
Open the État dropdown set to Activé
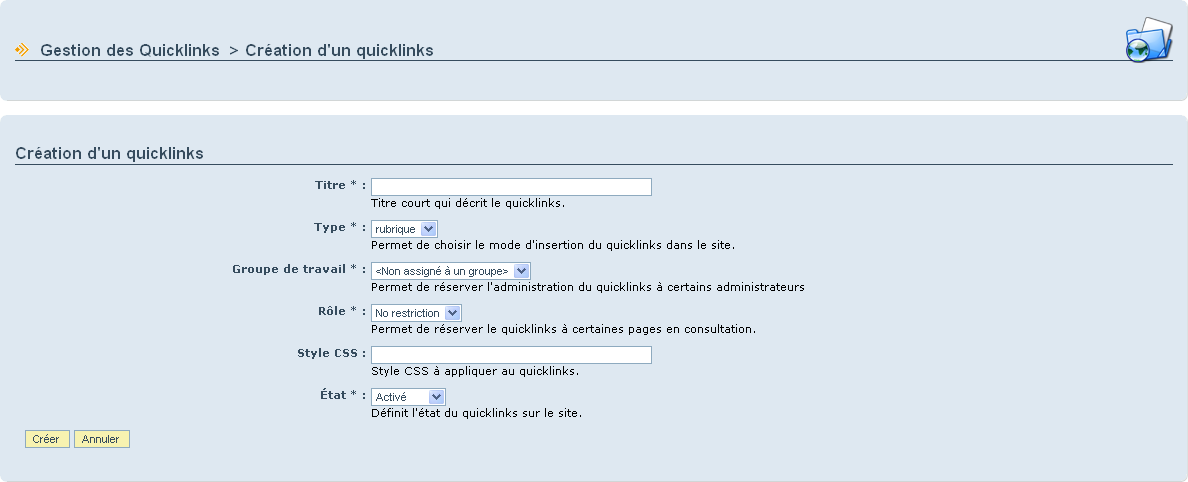point(408,396)
